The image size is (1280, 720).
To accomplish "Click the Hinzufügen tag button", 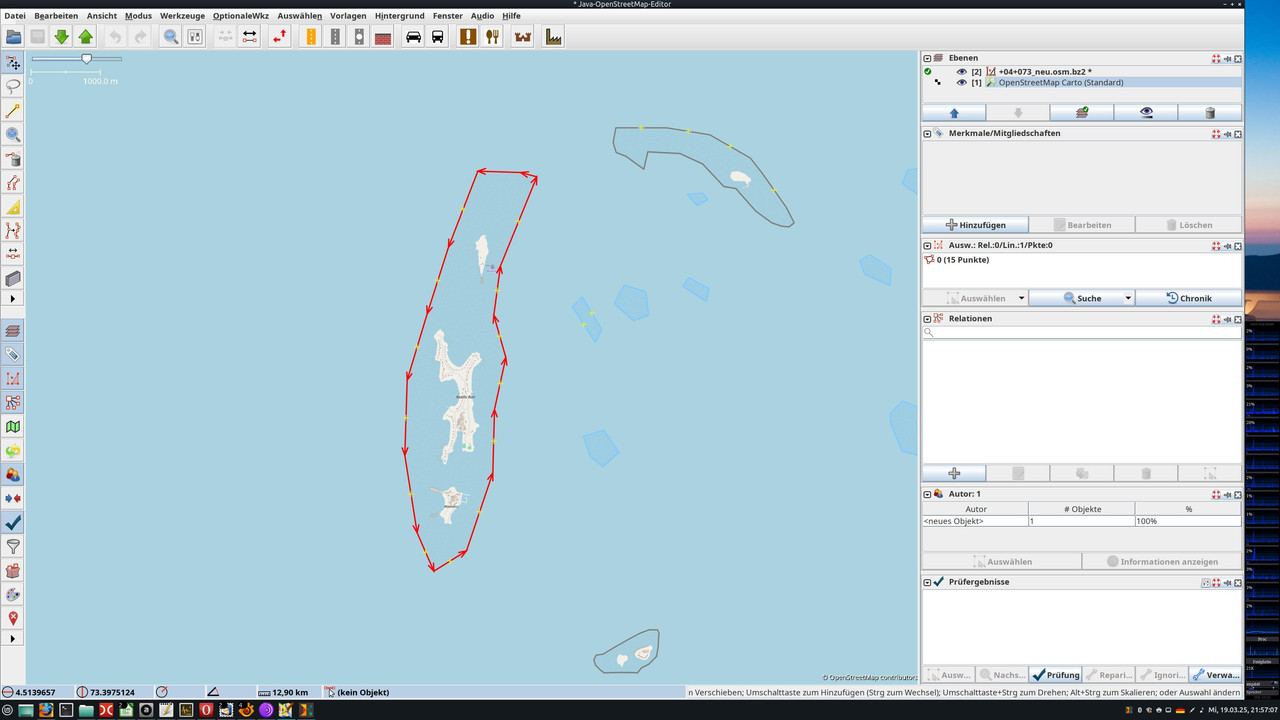I will point(974,225).
